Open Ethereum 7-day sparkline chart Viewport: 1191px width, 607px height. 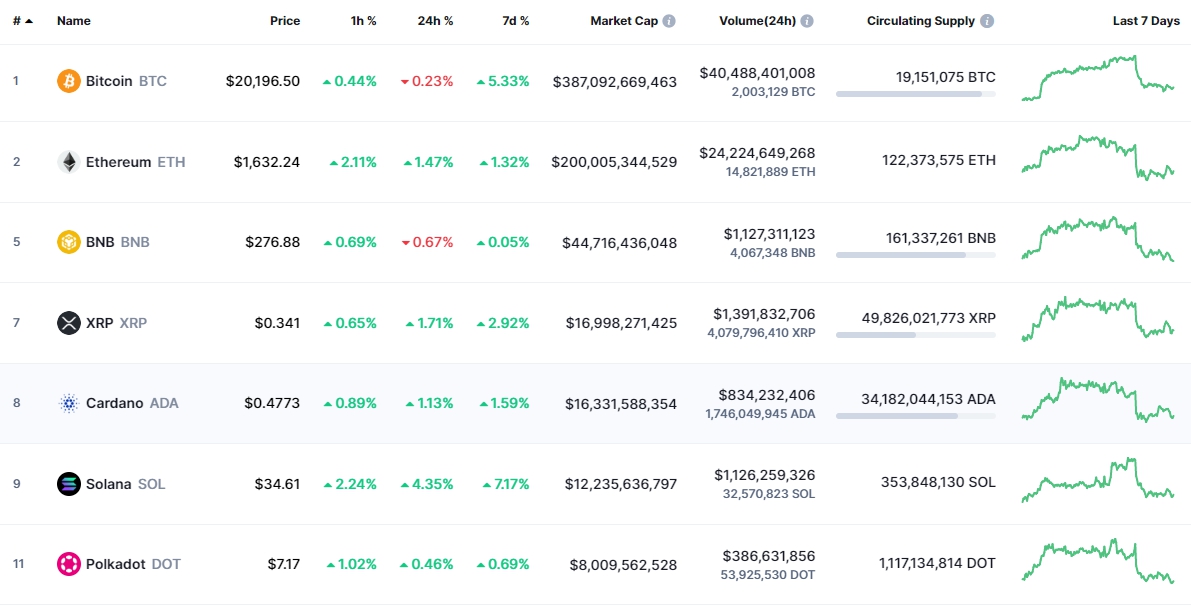point(1098,157)
